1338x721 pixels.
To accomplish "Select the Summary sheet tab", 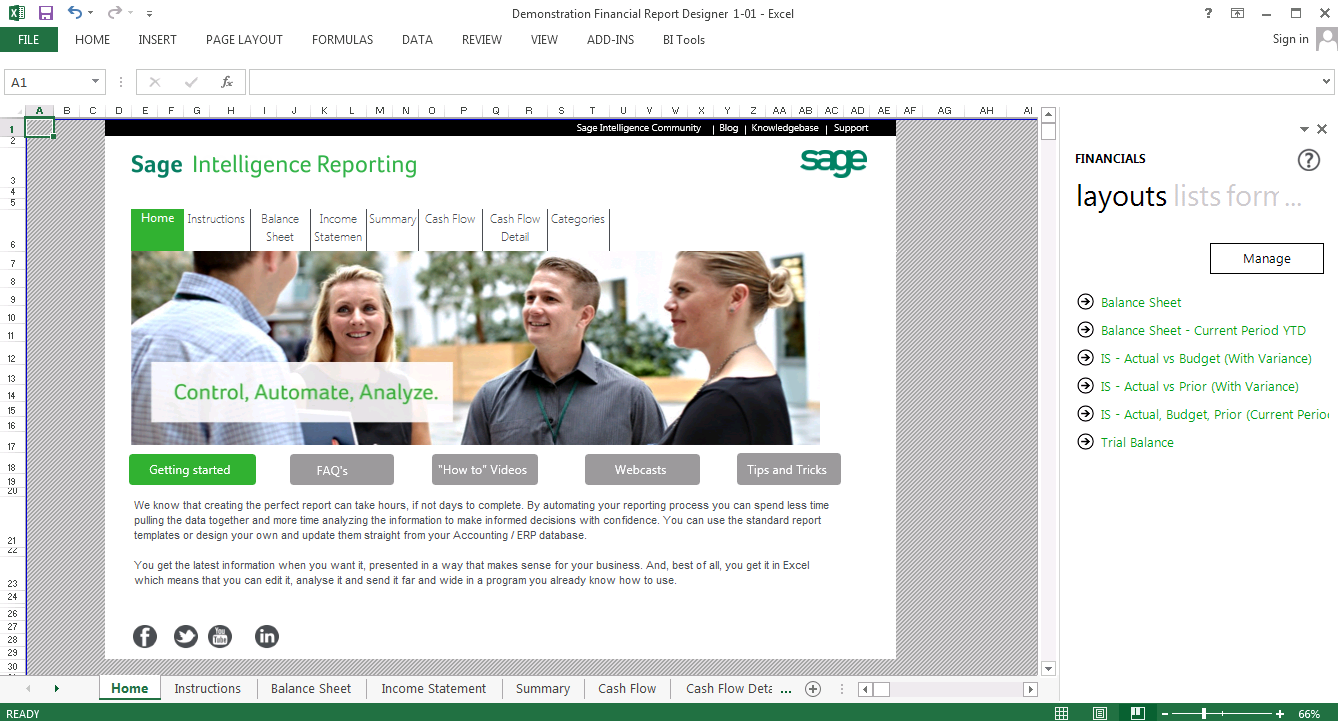I will click(x=542, y=688).
